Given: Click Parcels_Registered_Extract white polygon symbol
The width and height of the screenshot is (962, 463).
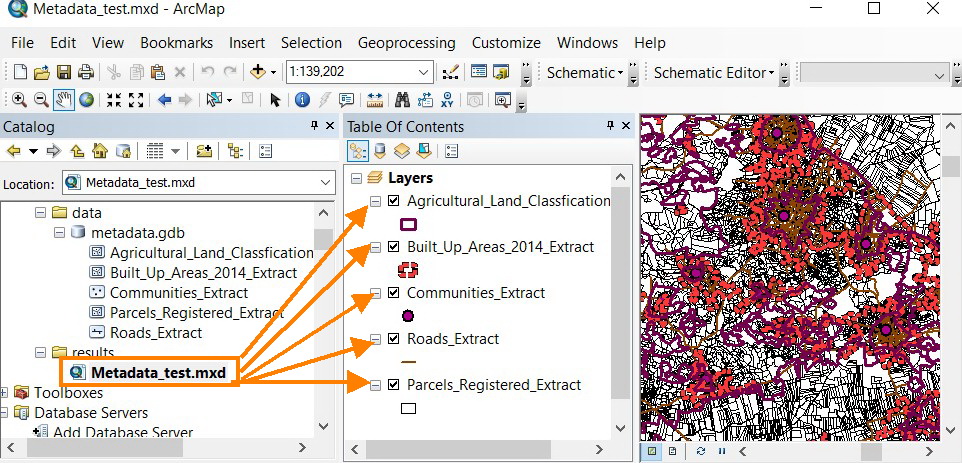Looking at the screenshot, I should [x=408, y=408].
